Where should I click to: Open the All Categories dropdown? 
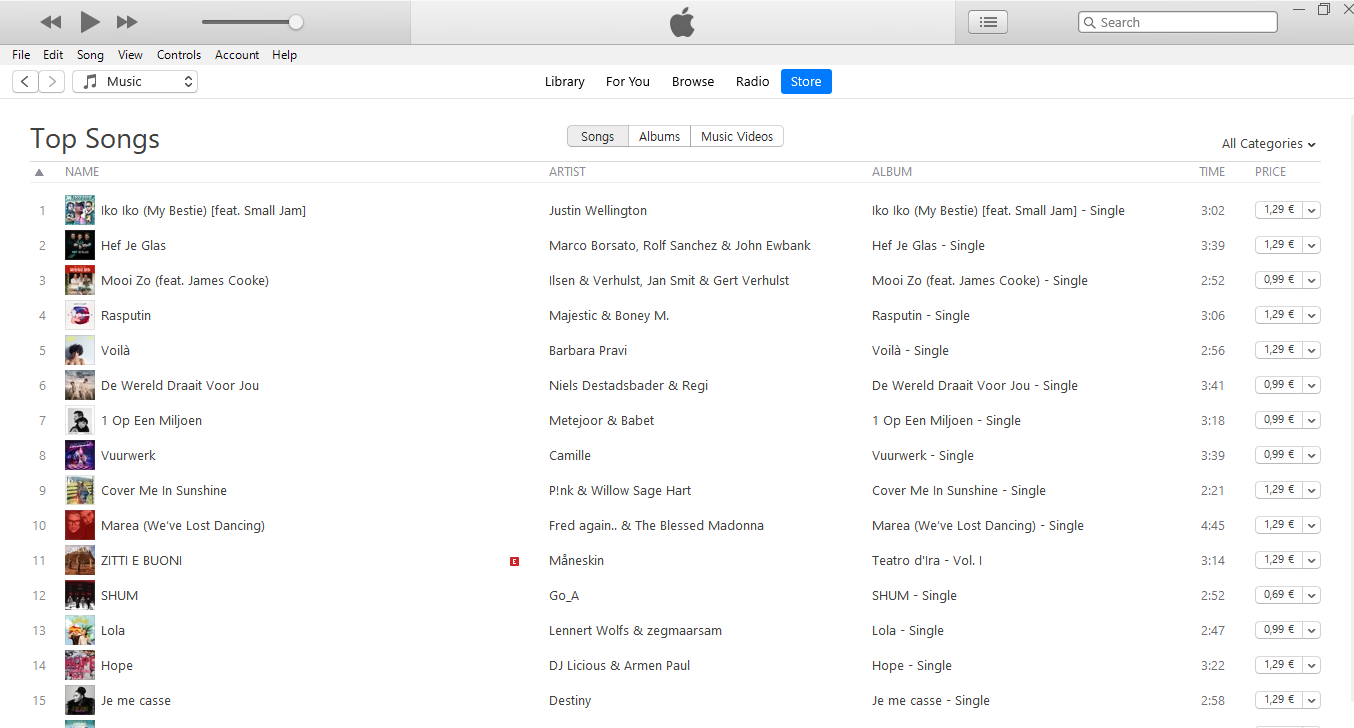pos(1267,143)
